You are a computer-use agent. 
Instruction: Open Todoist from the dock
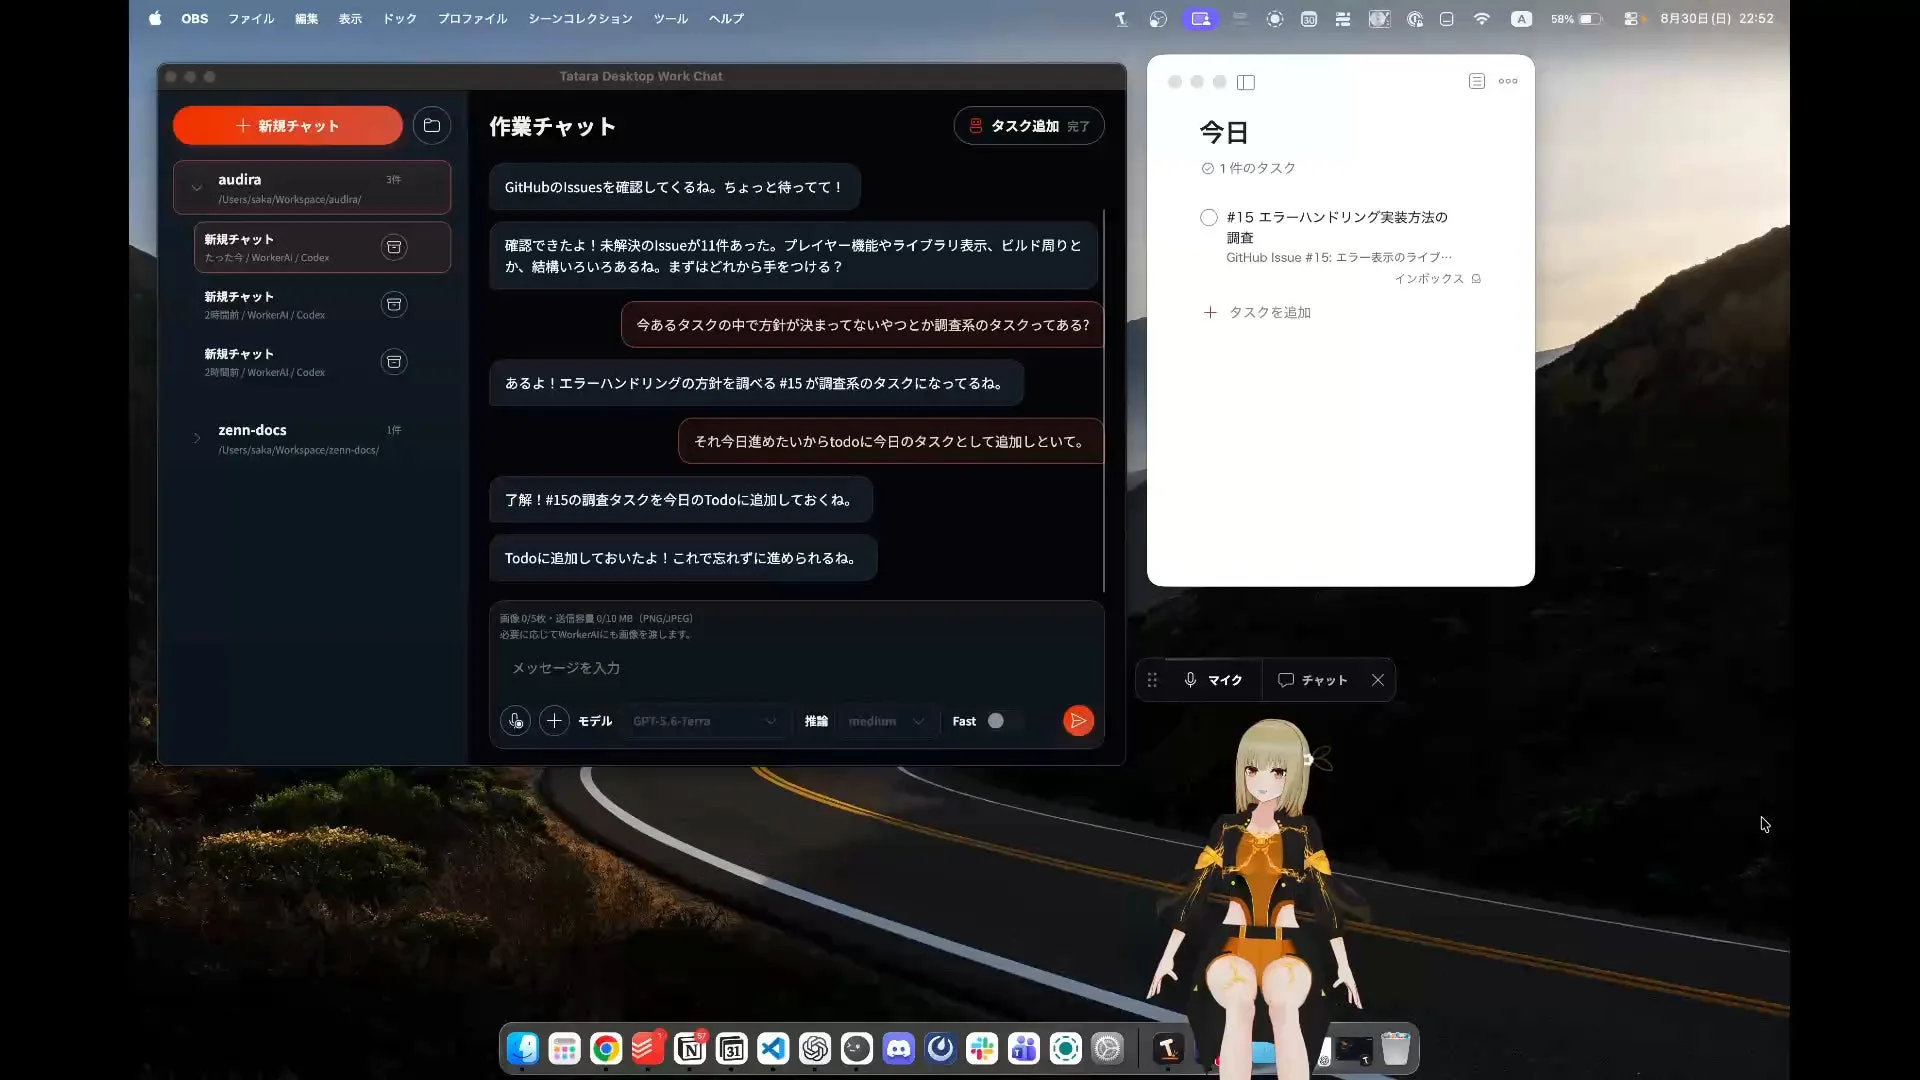pos(648,1049)
